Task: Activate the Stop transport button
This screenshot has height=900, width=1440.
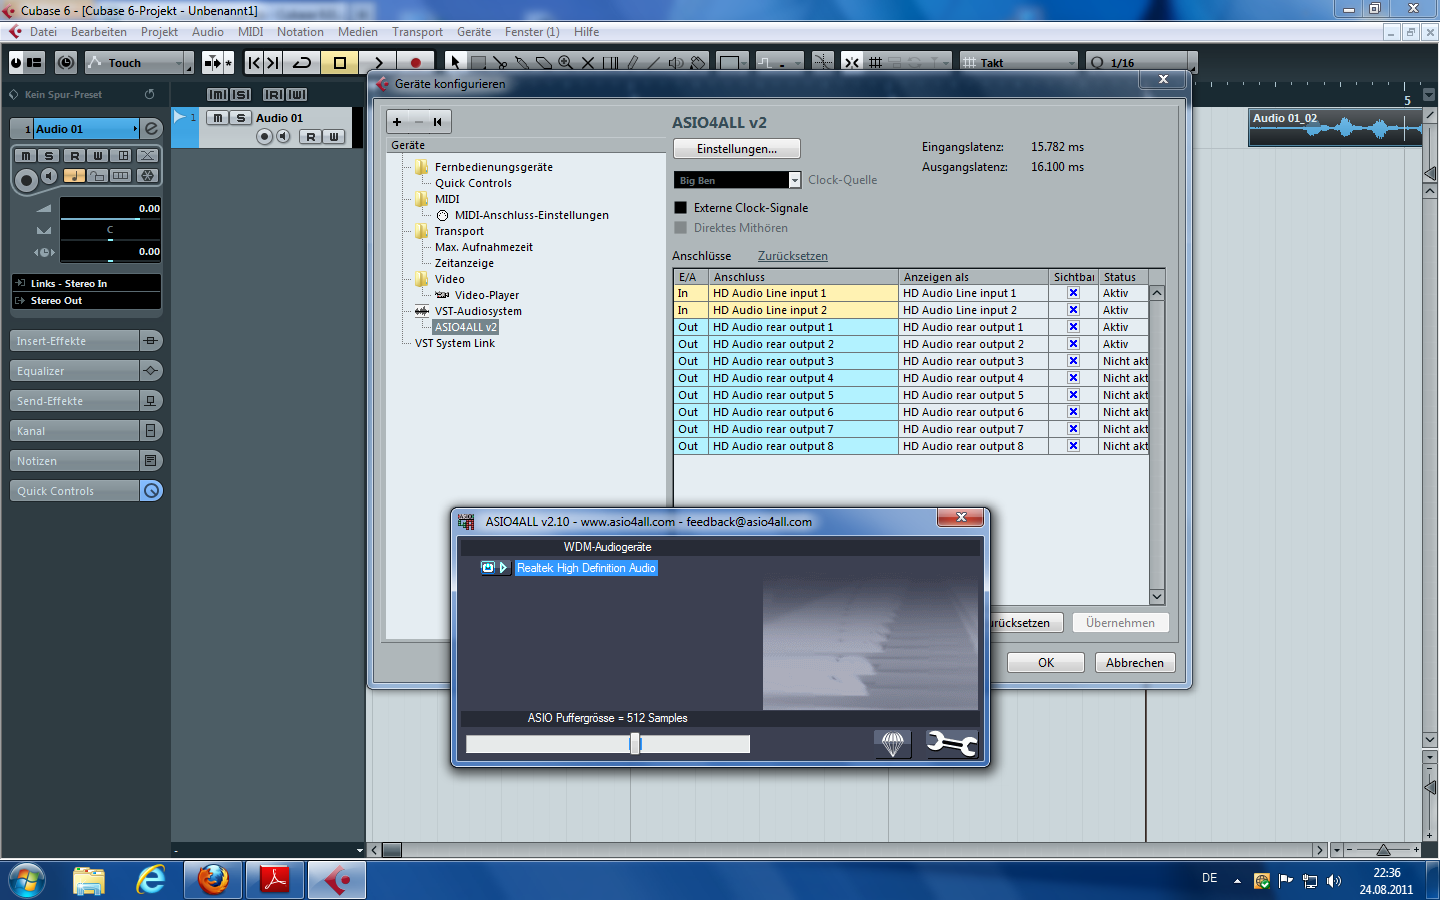Action: 340,62
